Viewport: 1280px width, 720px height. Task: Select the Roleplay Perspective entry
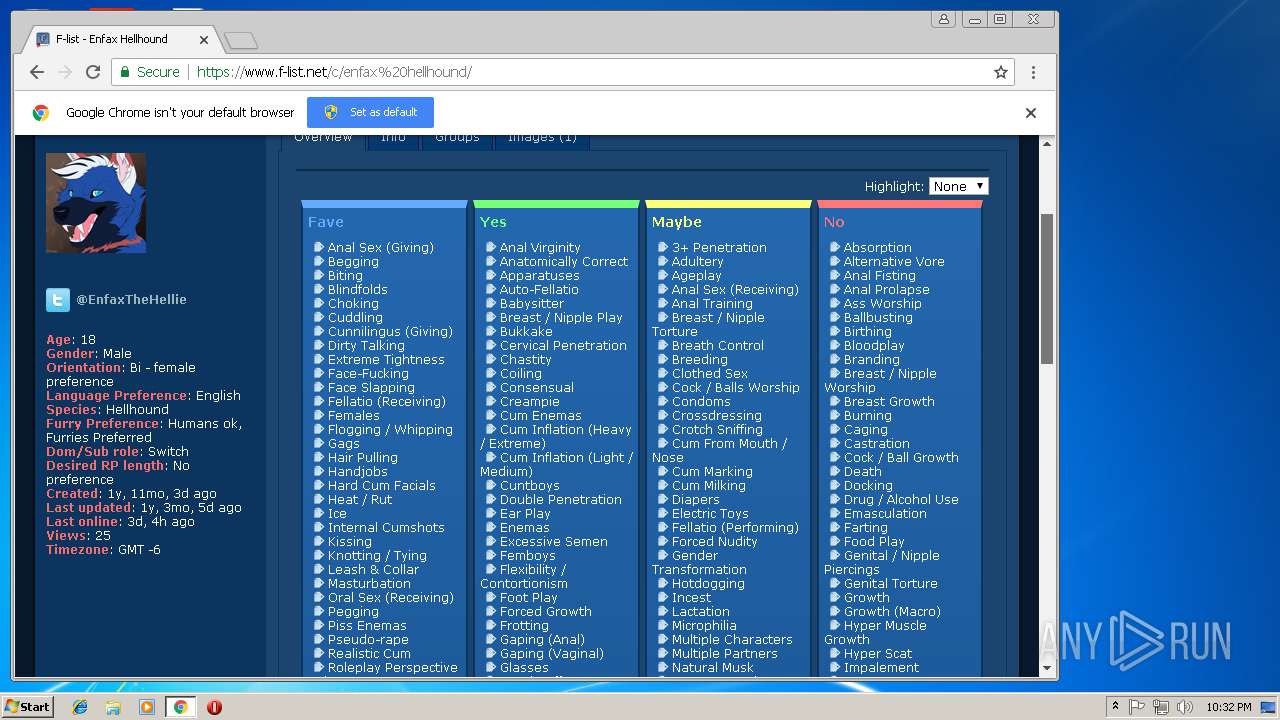[392, 667]
